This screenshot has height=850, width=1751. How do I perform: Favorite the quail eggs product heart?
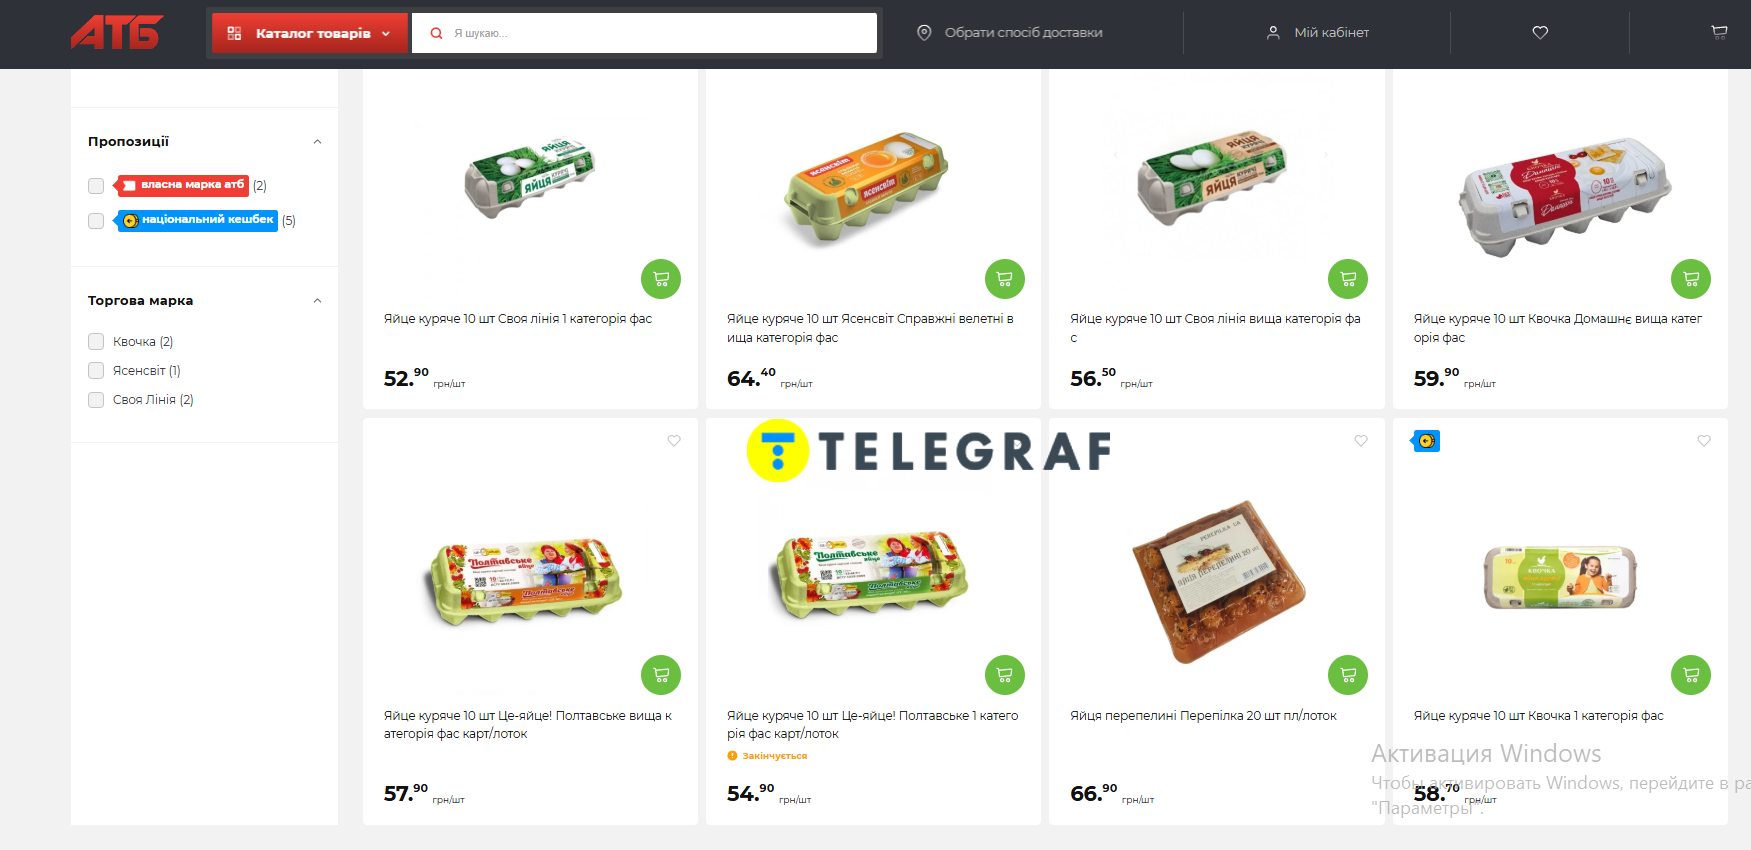click(1361, 441)
